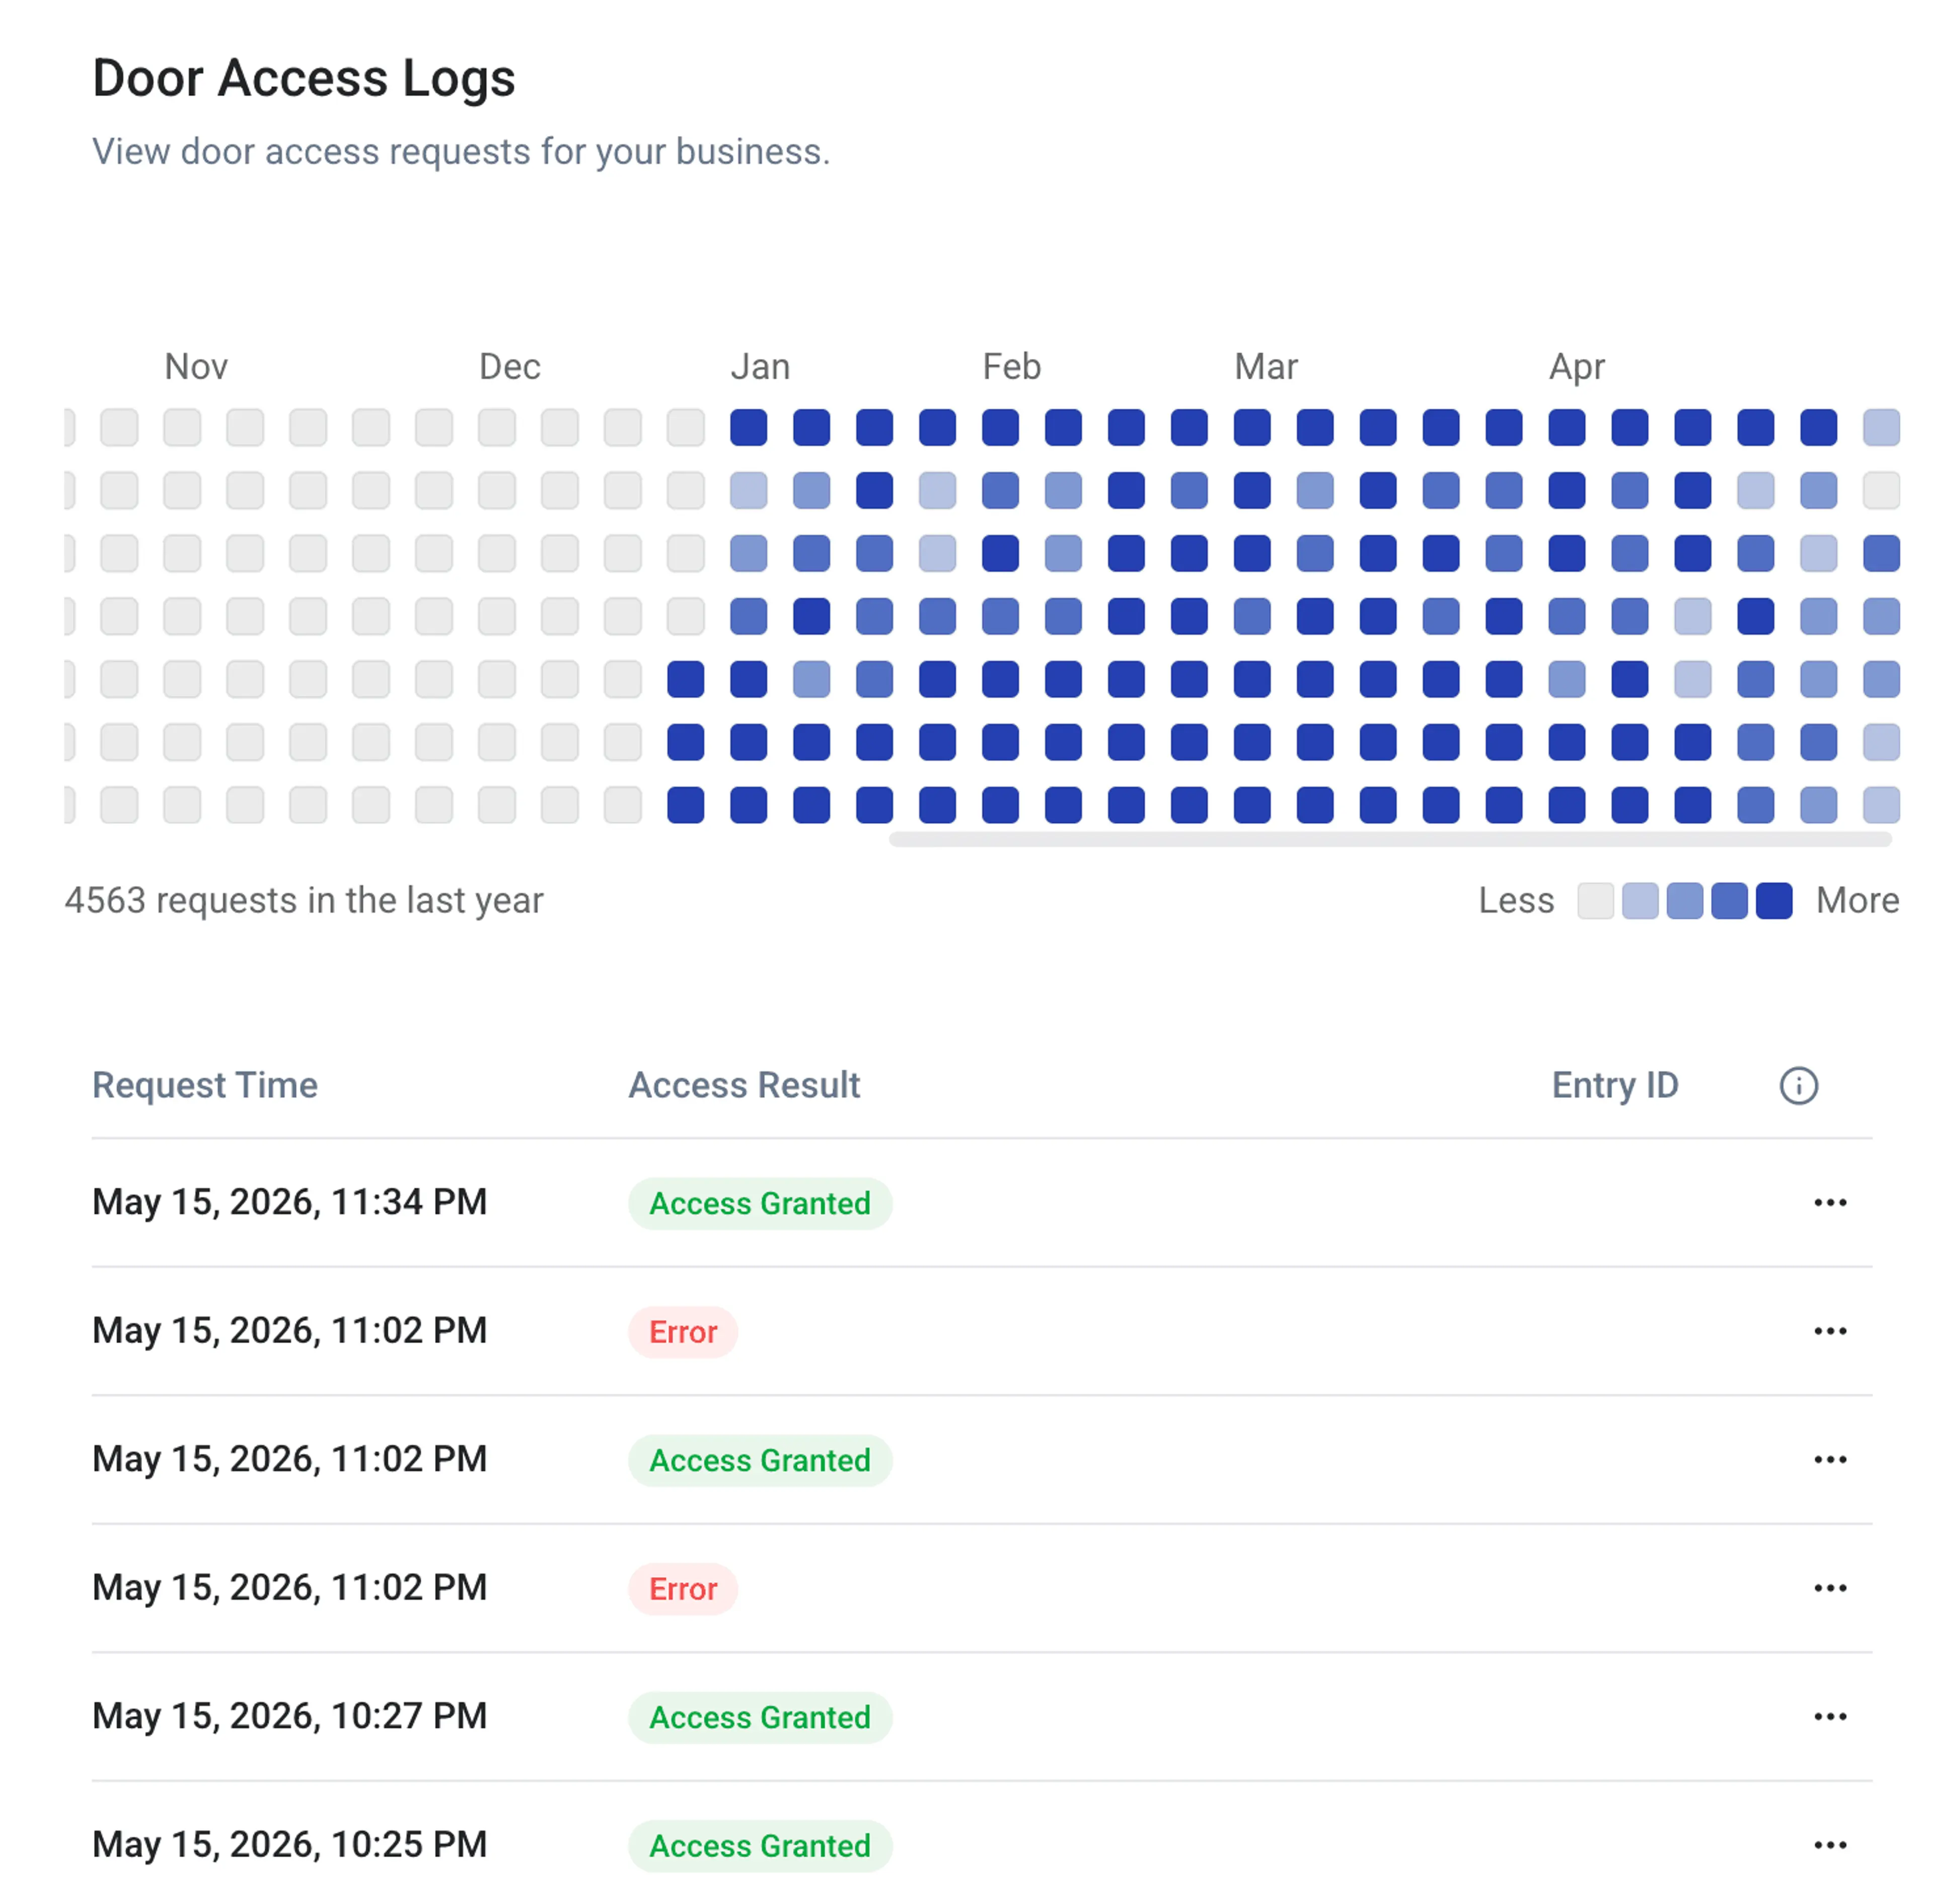
Task: Click the Nov month label
Action: tap(196, 366)
